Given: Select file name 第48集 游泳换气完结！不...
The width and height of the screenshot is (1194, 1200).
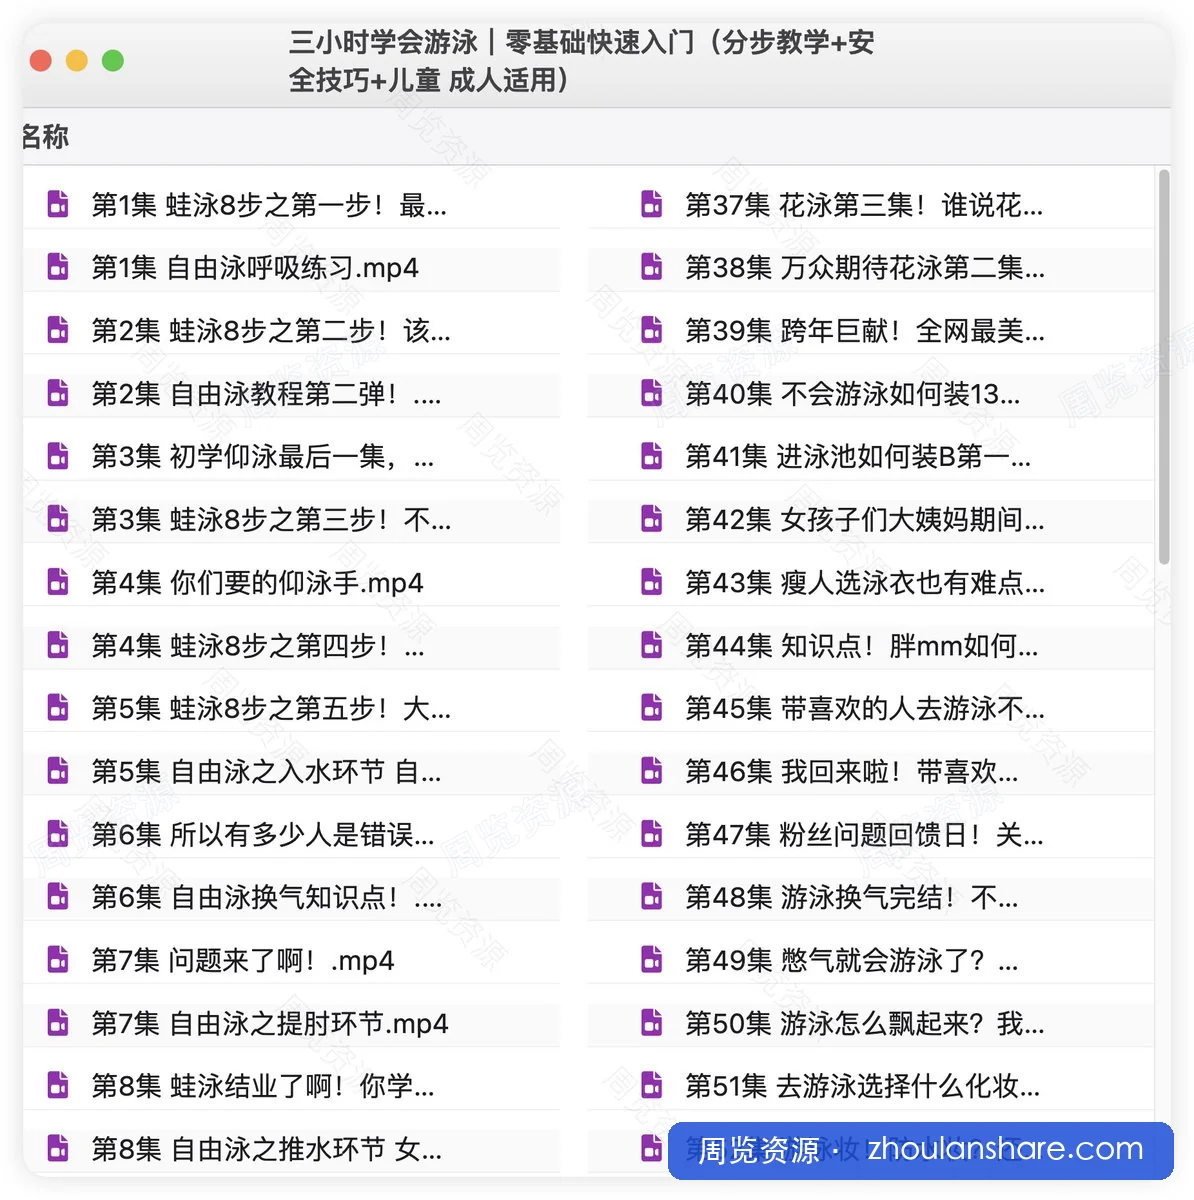Looking at the screenshot, I should [x=852, y=897].
